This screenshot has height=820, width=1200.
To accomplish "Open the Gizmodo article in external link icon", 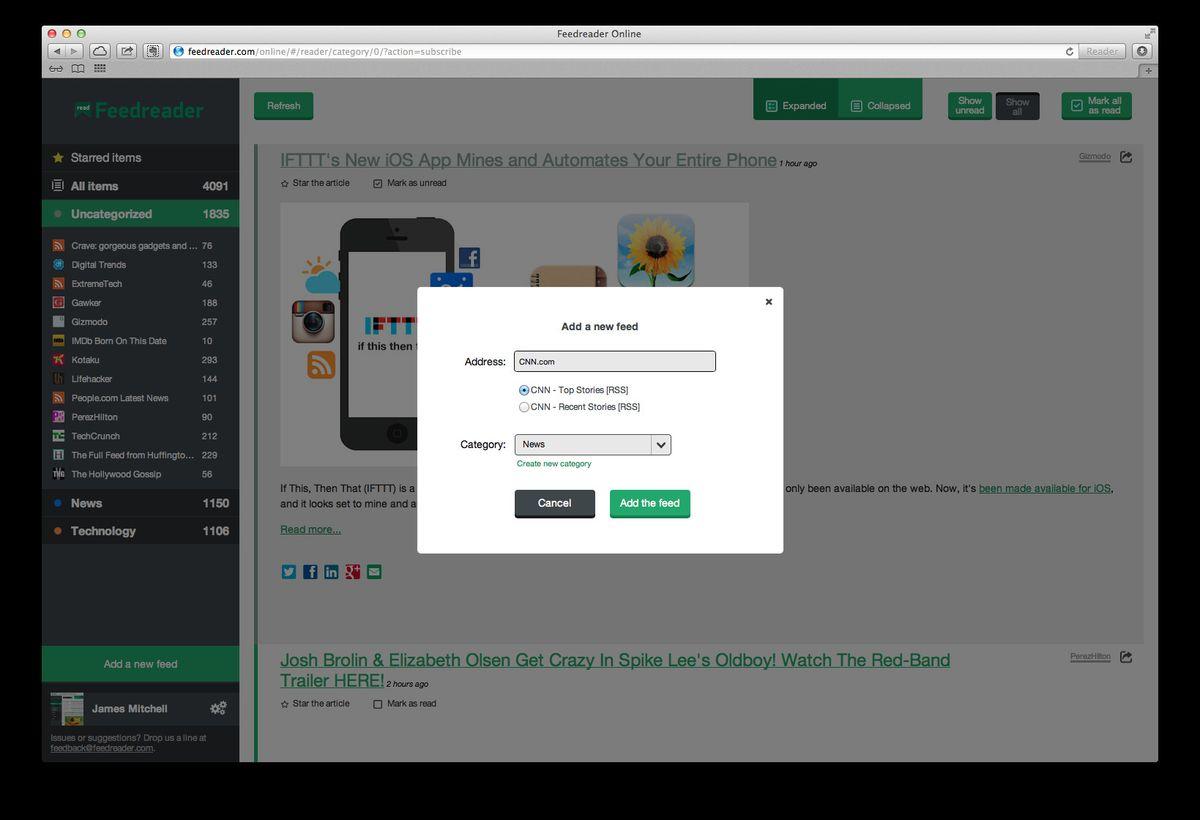I will pos(1126,156).
